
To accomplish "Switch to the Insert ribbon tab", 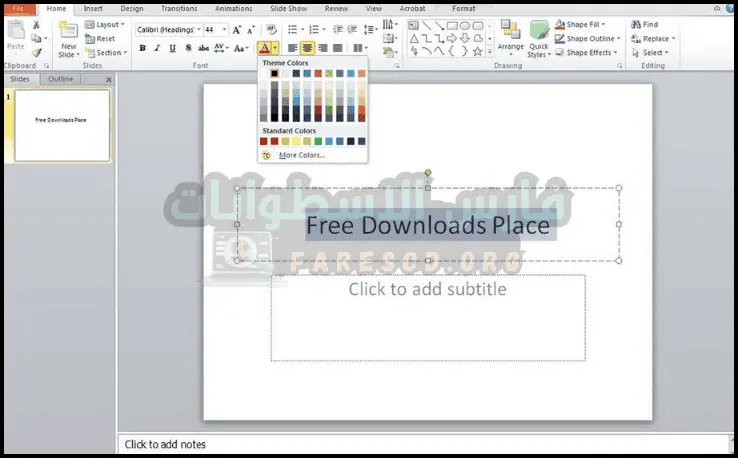I will (x=93, y=8).
